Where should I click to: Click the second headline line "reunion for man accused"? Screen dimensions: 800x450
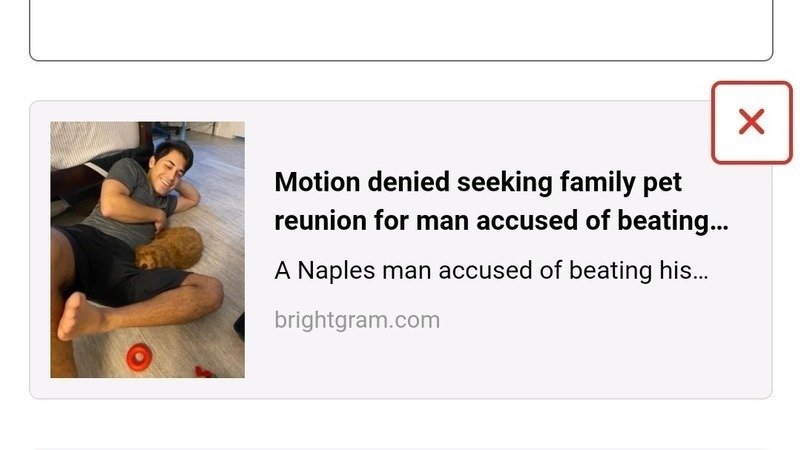click(x=500, y=221)
